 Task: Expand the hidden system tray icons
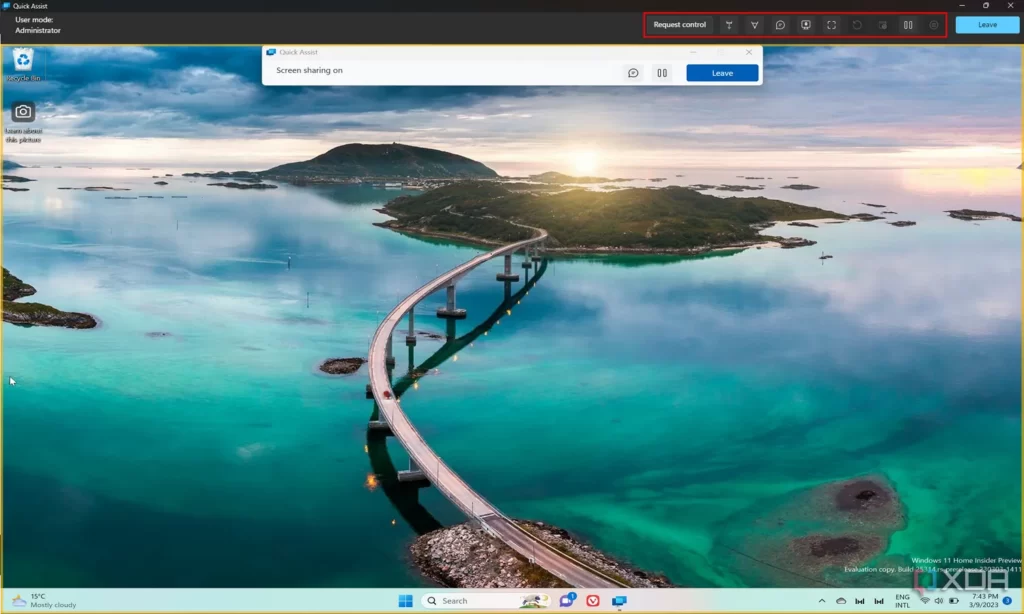point(822,601)
